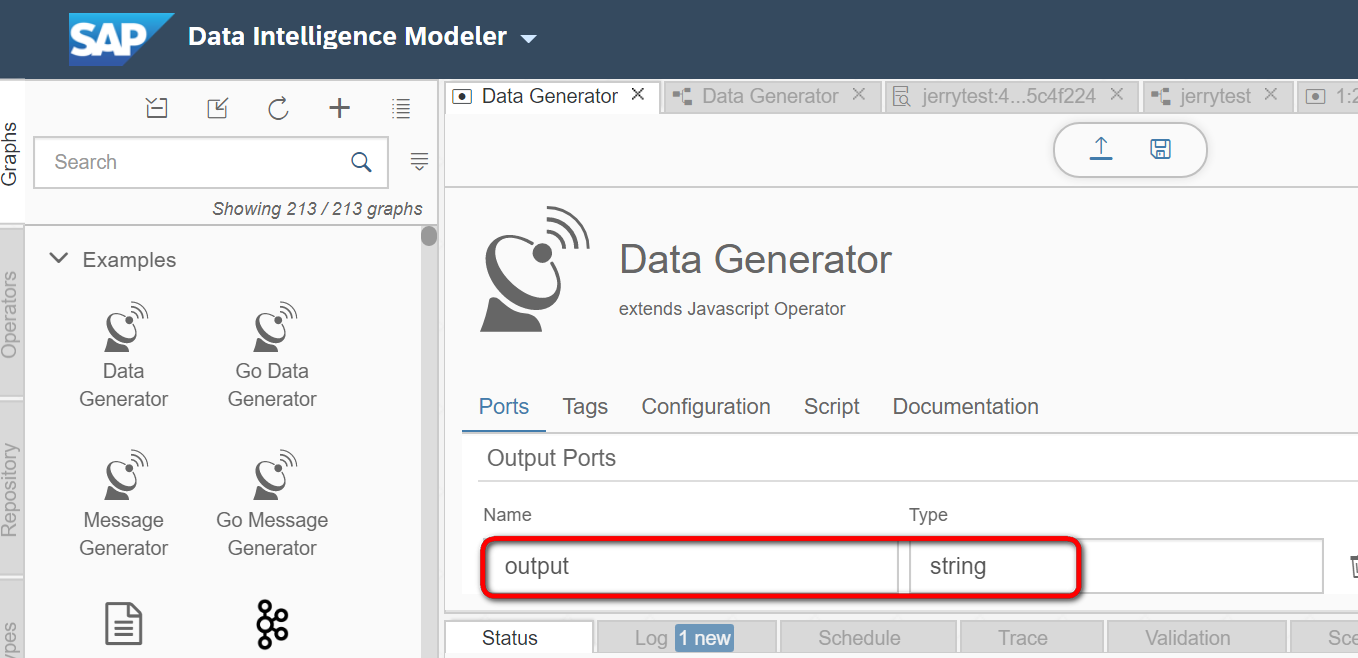Switch to the jerrytest graph tab
Image resolution: width=1358 pixels, height=658 pixels.
pyautogui.click(x=1214, y=96)
